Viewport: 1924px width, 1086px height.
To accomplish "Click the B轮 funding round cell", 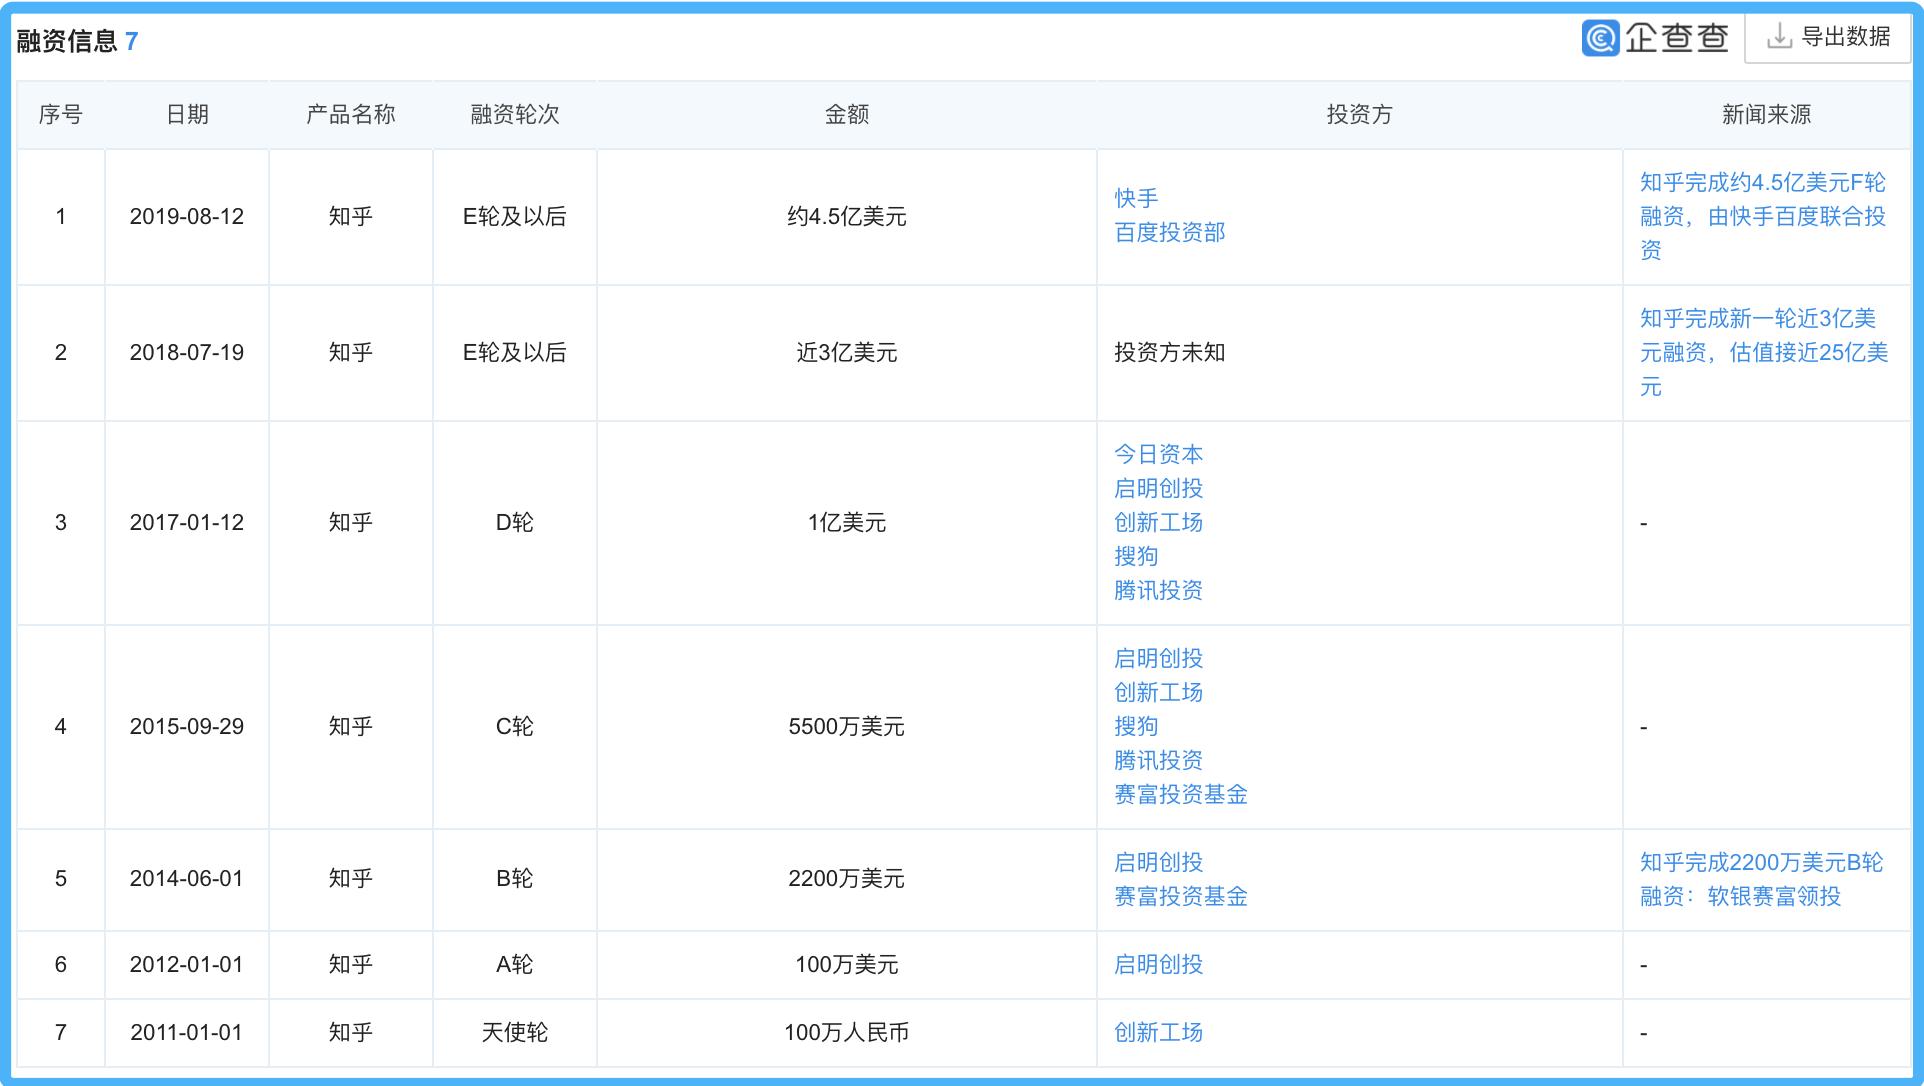I will pyautogui.click(x=515, y=879).
